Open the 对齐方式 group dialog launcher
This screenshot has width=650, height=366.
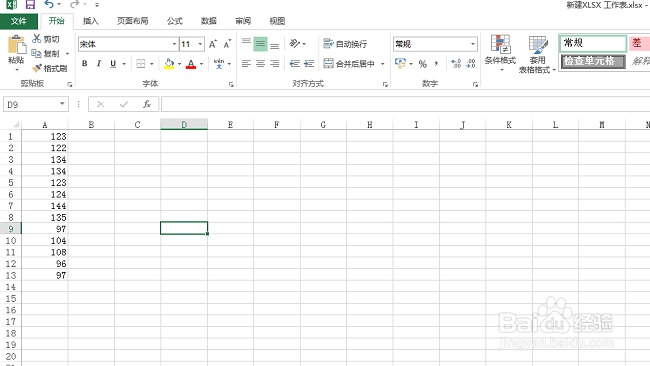click(385, 84)
